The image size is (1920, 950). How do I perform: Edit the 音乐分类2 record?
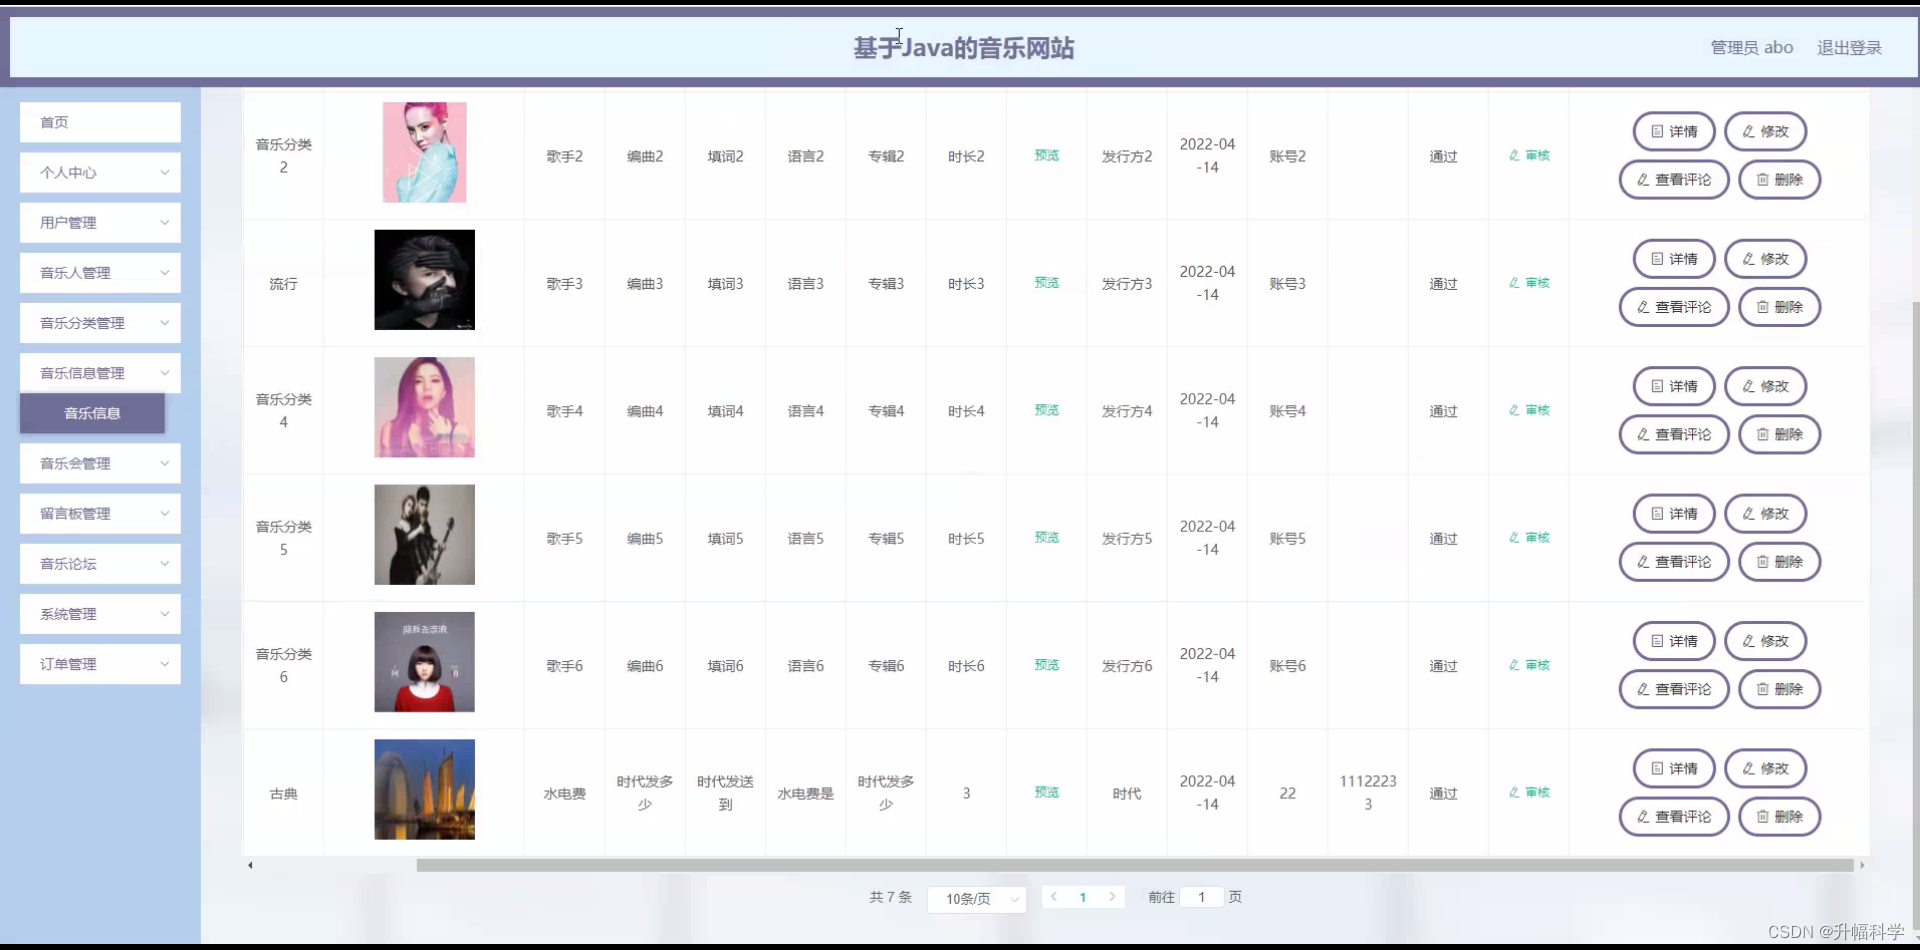pyautogui.click(x=1764, y=131)
